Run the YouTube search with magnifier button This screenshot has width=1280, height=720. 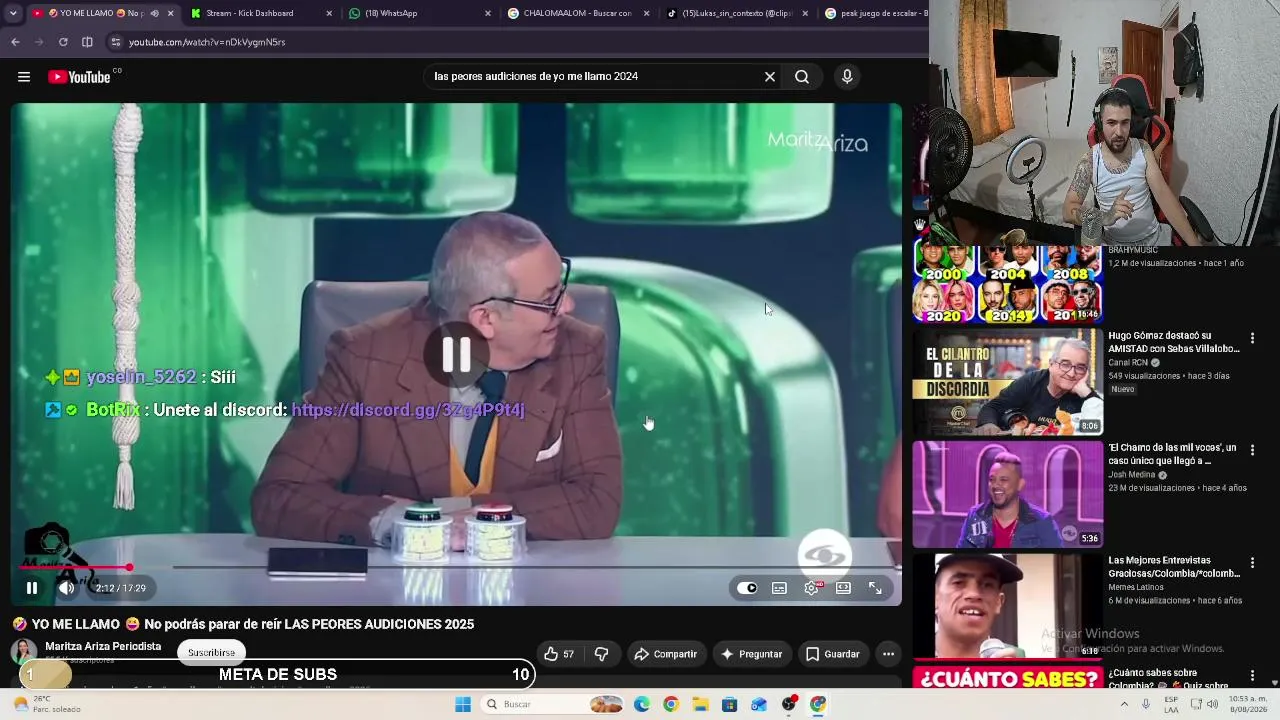[x=802, y=77]
